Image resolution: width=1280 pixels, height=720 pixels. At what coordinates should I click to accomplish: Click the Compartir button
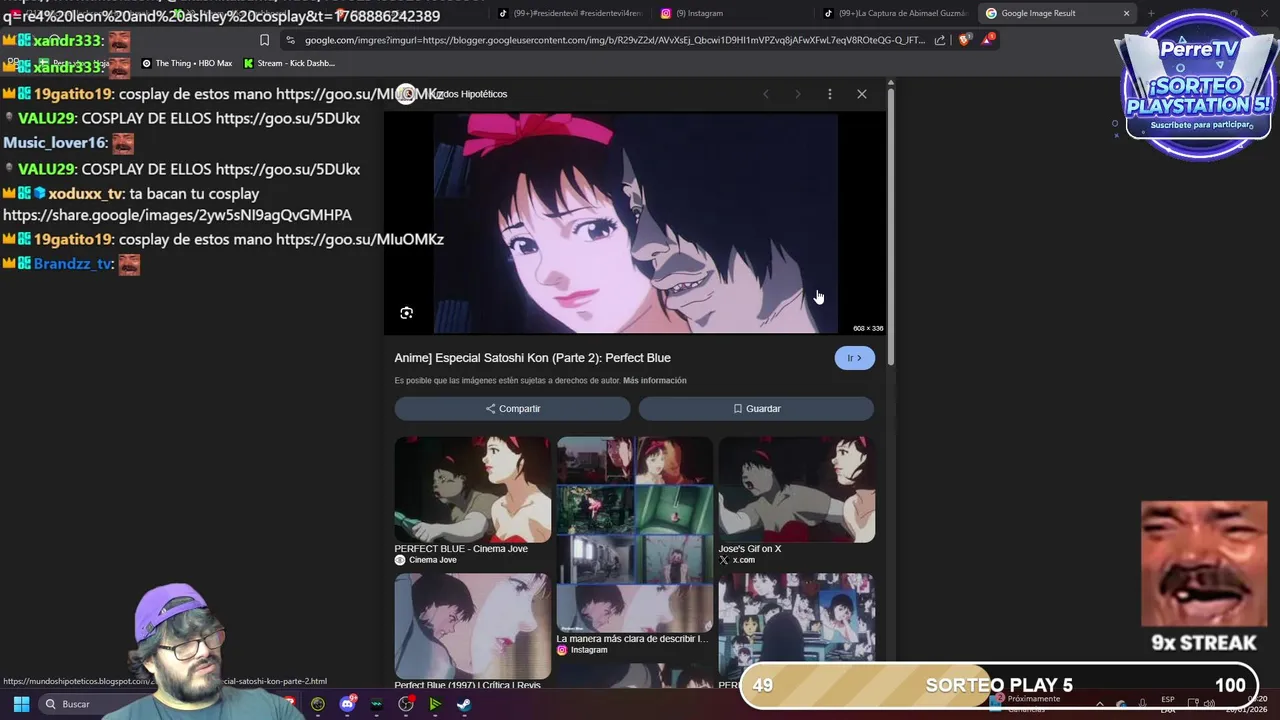point(512,408)
